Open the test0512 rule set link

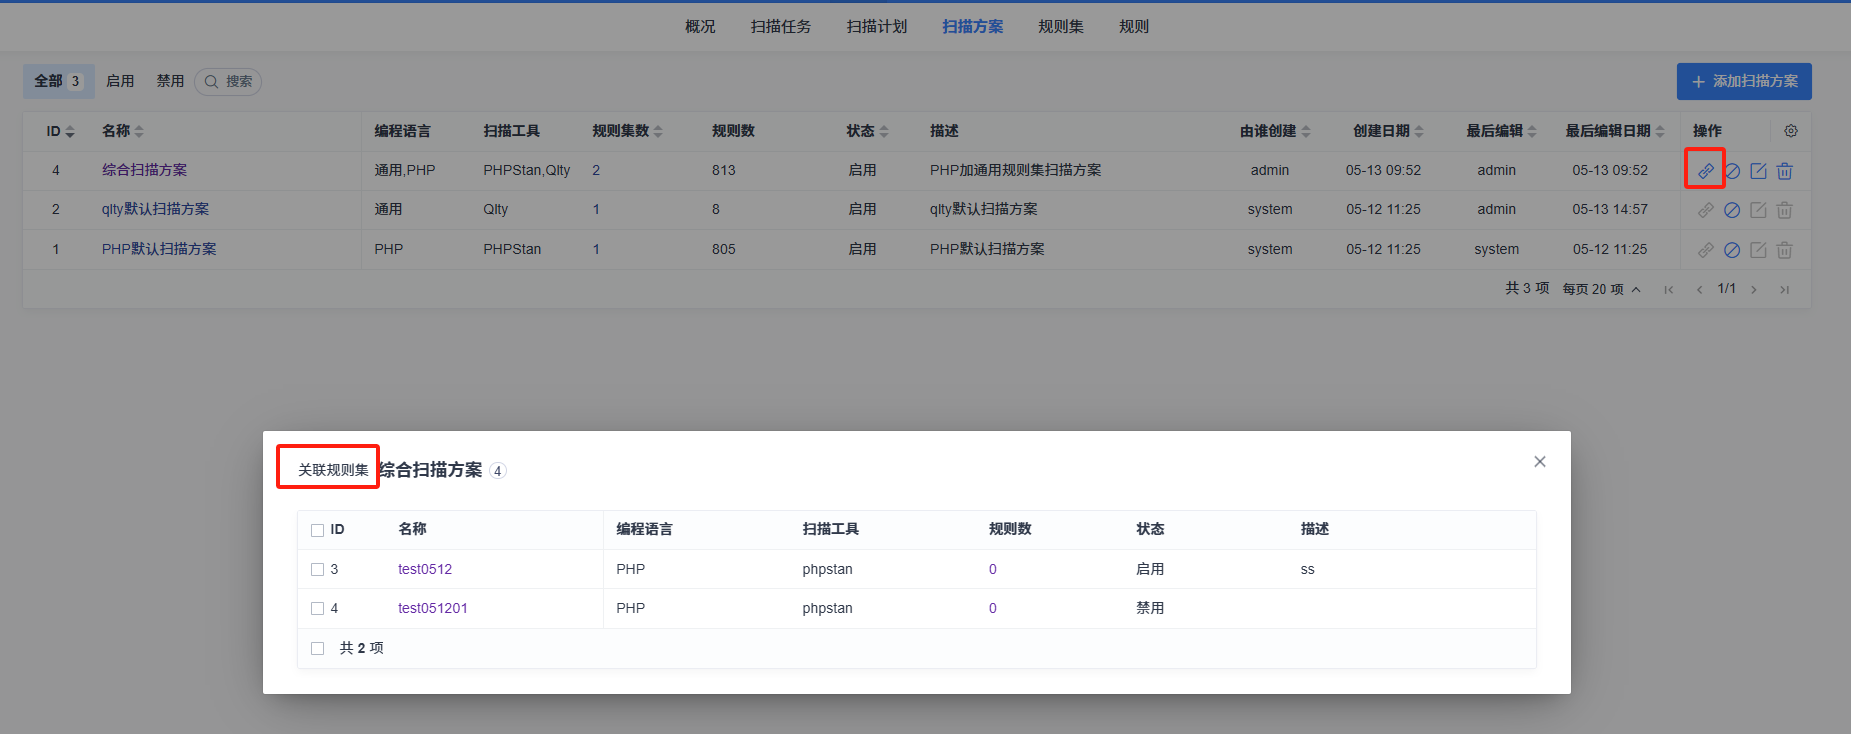pos(425,569)
